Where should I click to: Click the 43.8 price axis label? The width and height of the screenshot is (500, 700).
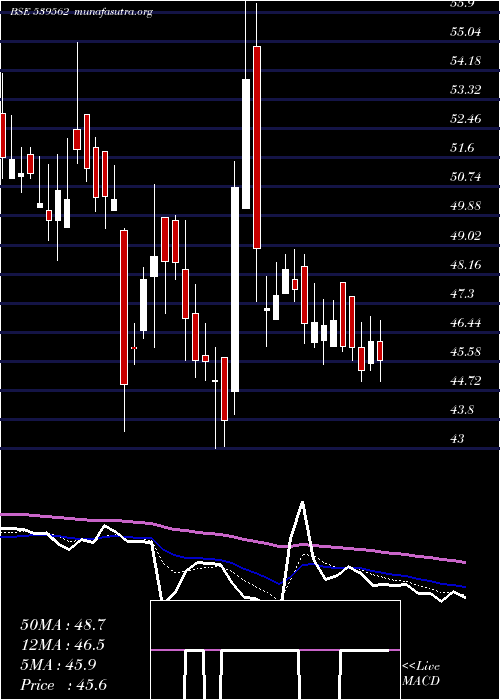(x=462, y=409)
